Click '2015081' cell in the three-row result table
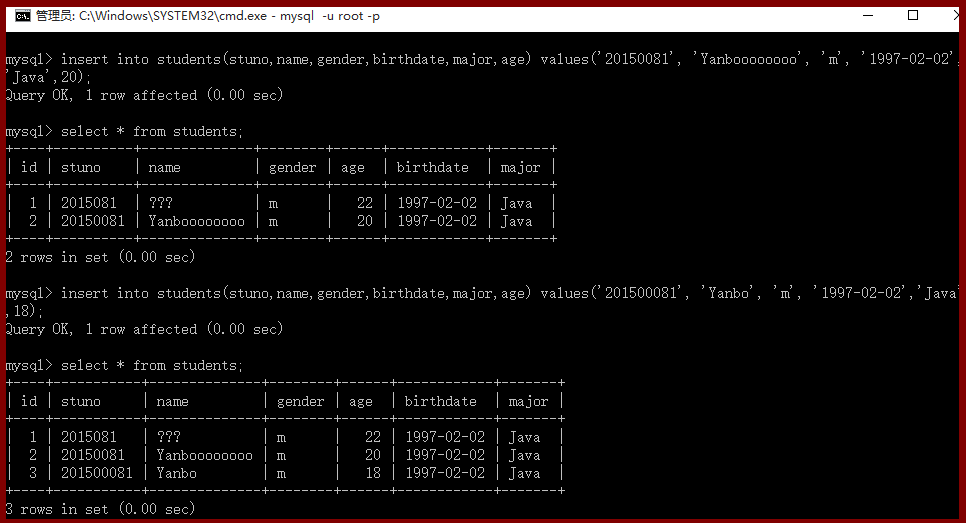The height and width of the screenshot is (523, 966). click(x=89, y=437)
